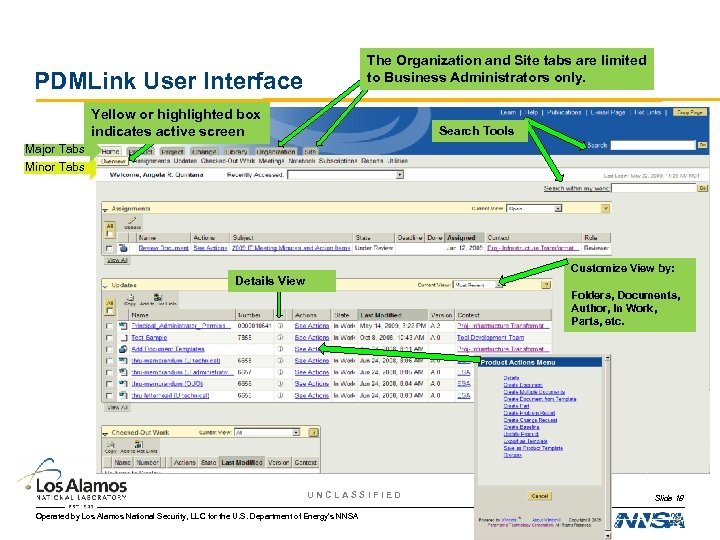Select the Overview minor tab
This screenshot has width=720, height=540.
pos(113,161)
